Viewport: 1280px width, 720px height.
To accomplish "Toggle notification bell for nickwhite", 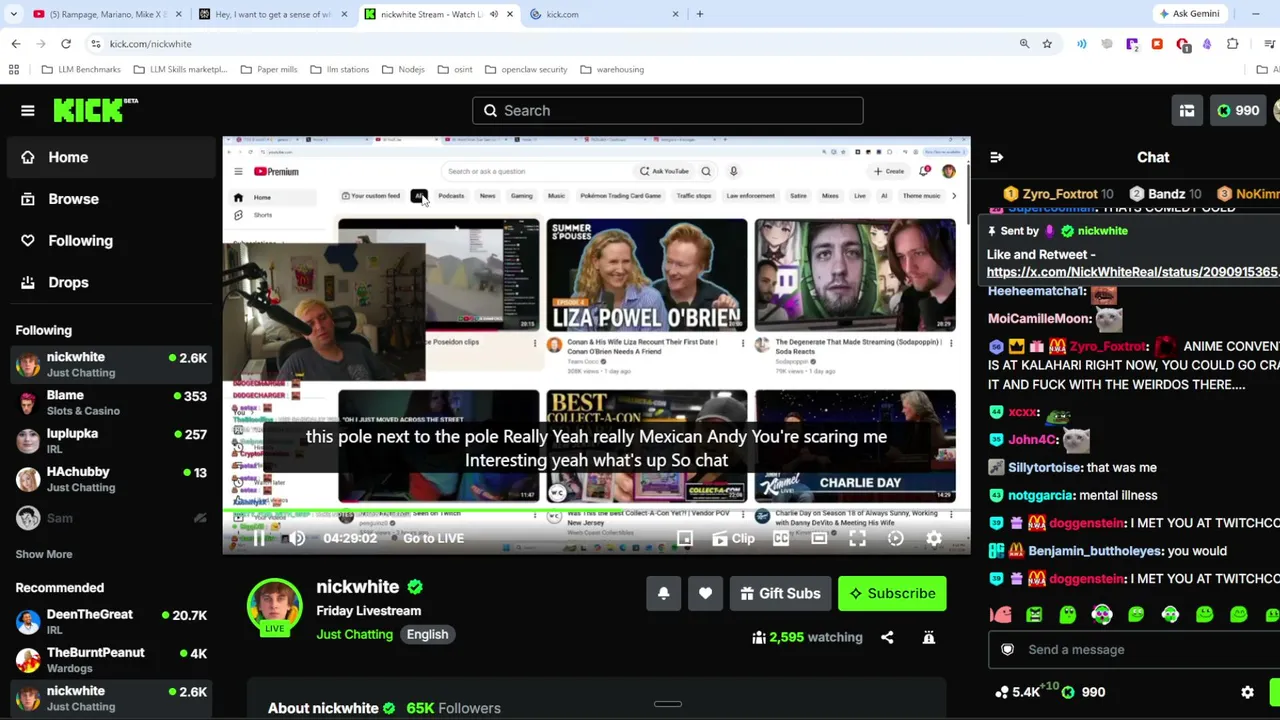I will [663, 593].
